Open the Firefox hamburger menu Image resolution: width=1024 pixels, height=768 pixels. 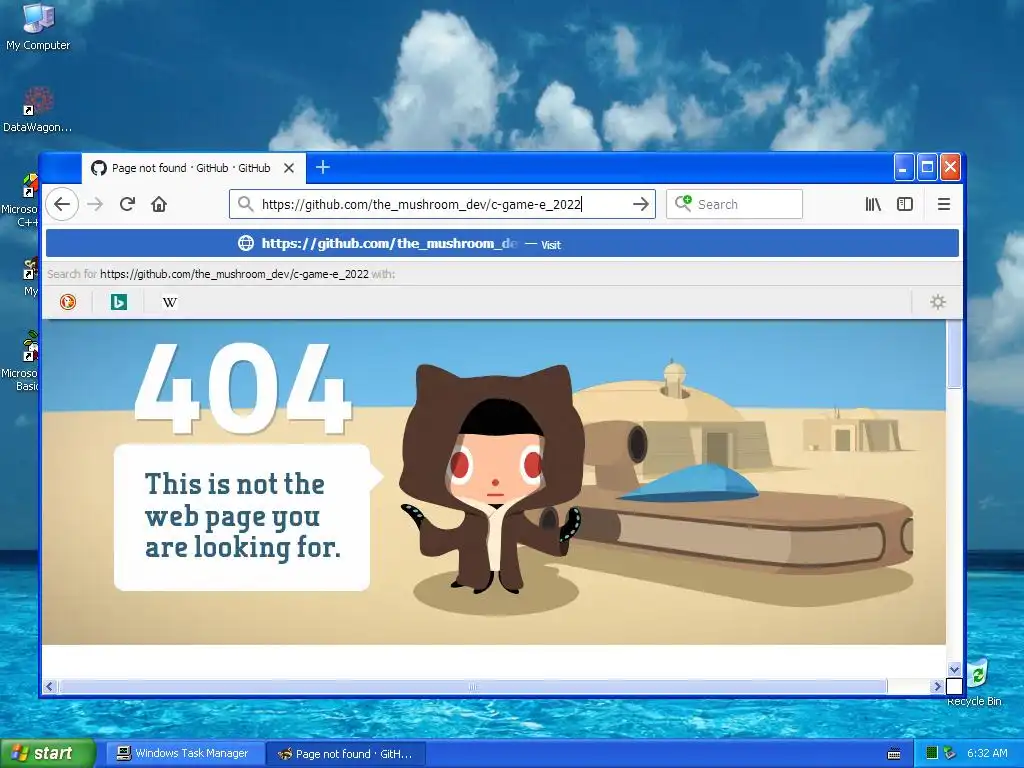pos(944,204)
